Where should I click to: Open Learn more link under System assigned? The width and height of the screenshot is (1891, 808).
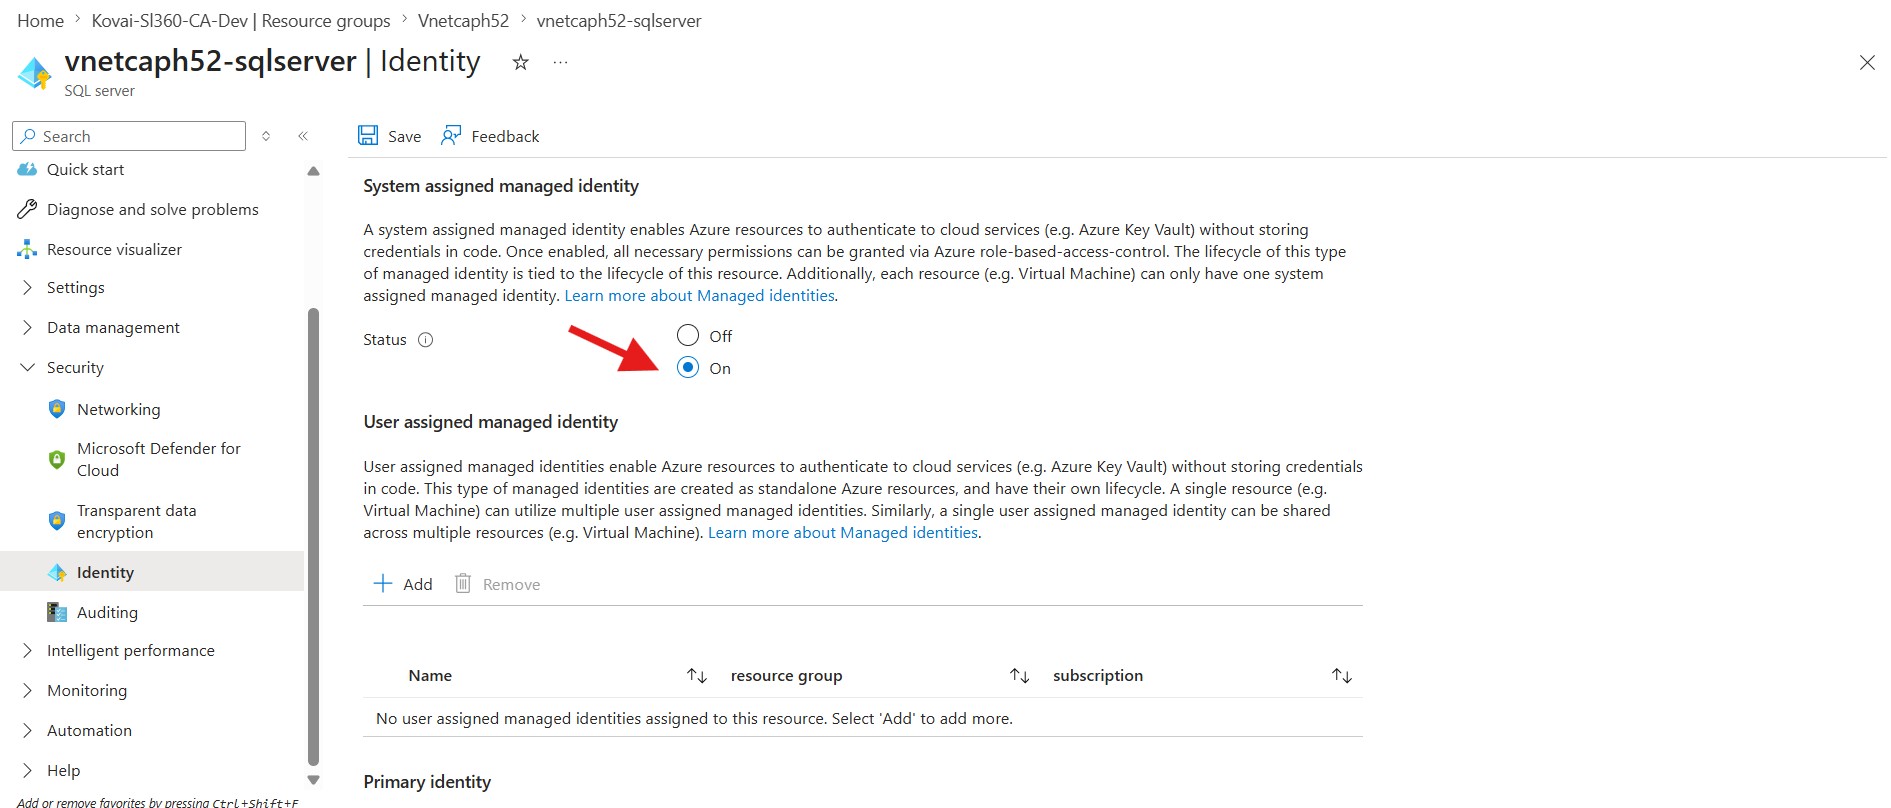click(x=700, y=296)
